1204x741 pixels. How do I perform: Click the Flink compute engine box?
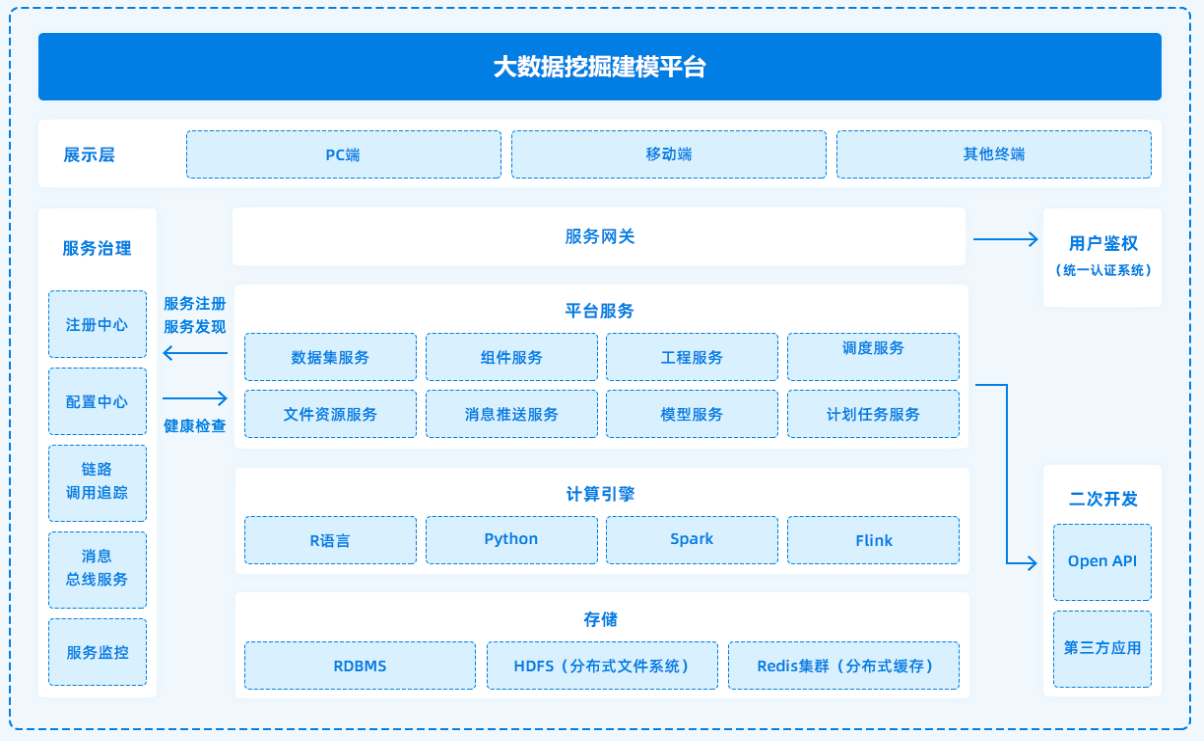point(872,540)
